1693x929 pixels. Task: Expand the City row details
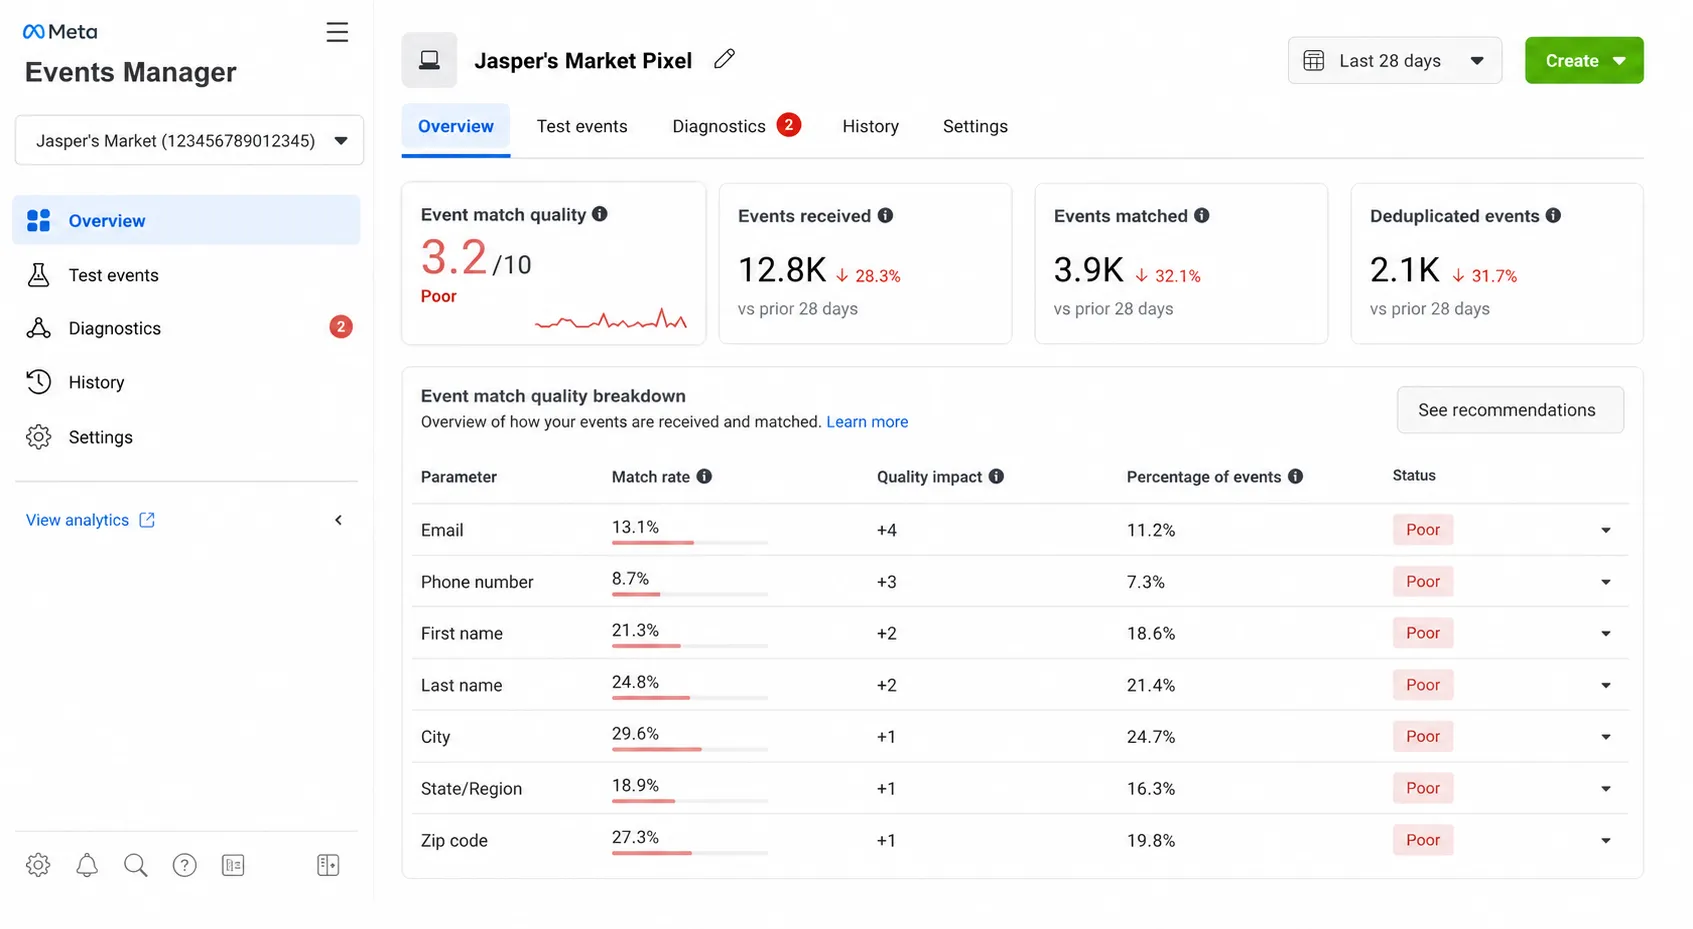tap(1605, 737)
